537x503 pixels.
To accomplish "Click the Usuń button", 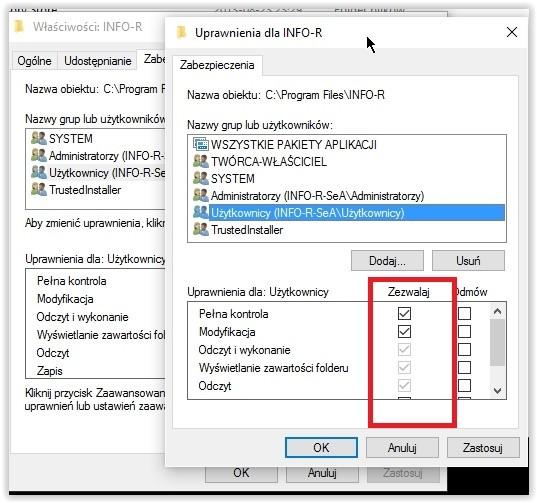I will (x=468, y=261).
